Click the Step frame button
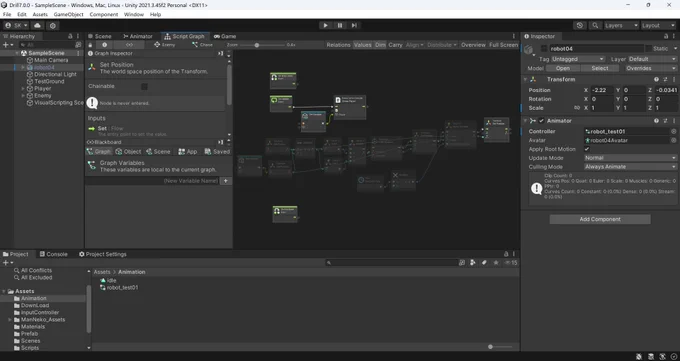Screen dimensions: 680x361 coord(354,25)
